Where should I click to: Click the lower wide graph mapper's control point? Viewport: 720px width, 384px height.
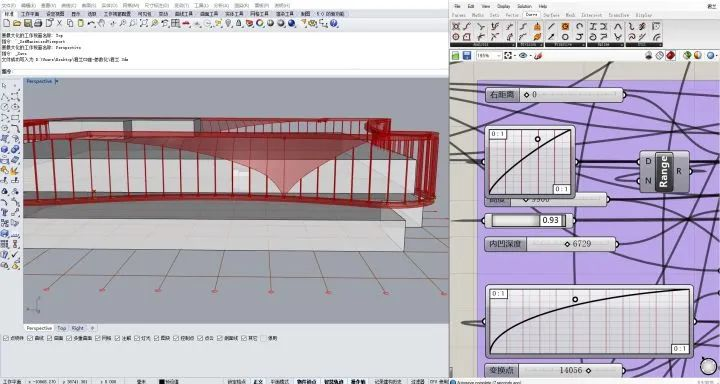(575, 299)
